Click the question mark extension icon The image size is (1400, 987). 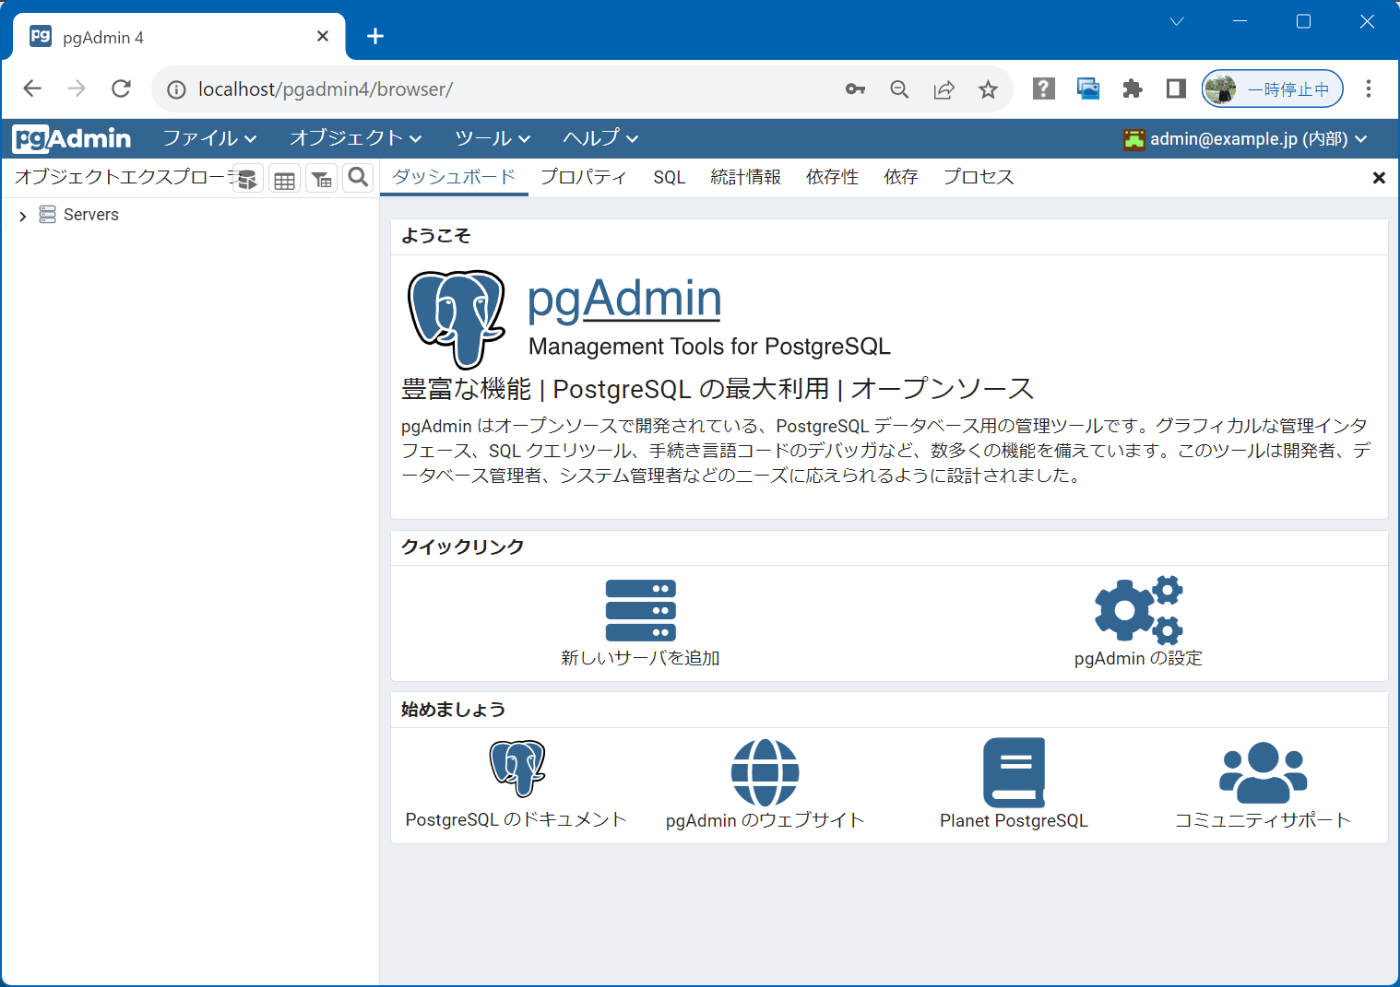pyautogui.click(x=1044, y=89)
